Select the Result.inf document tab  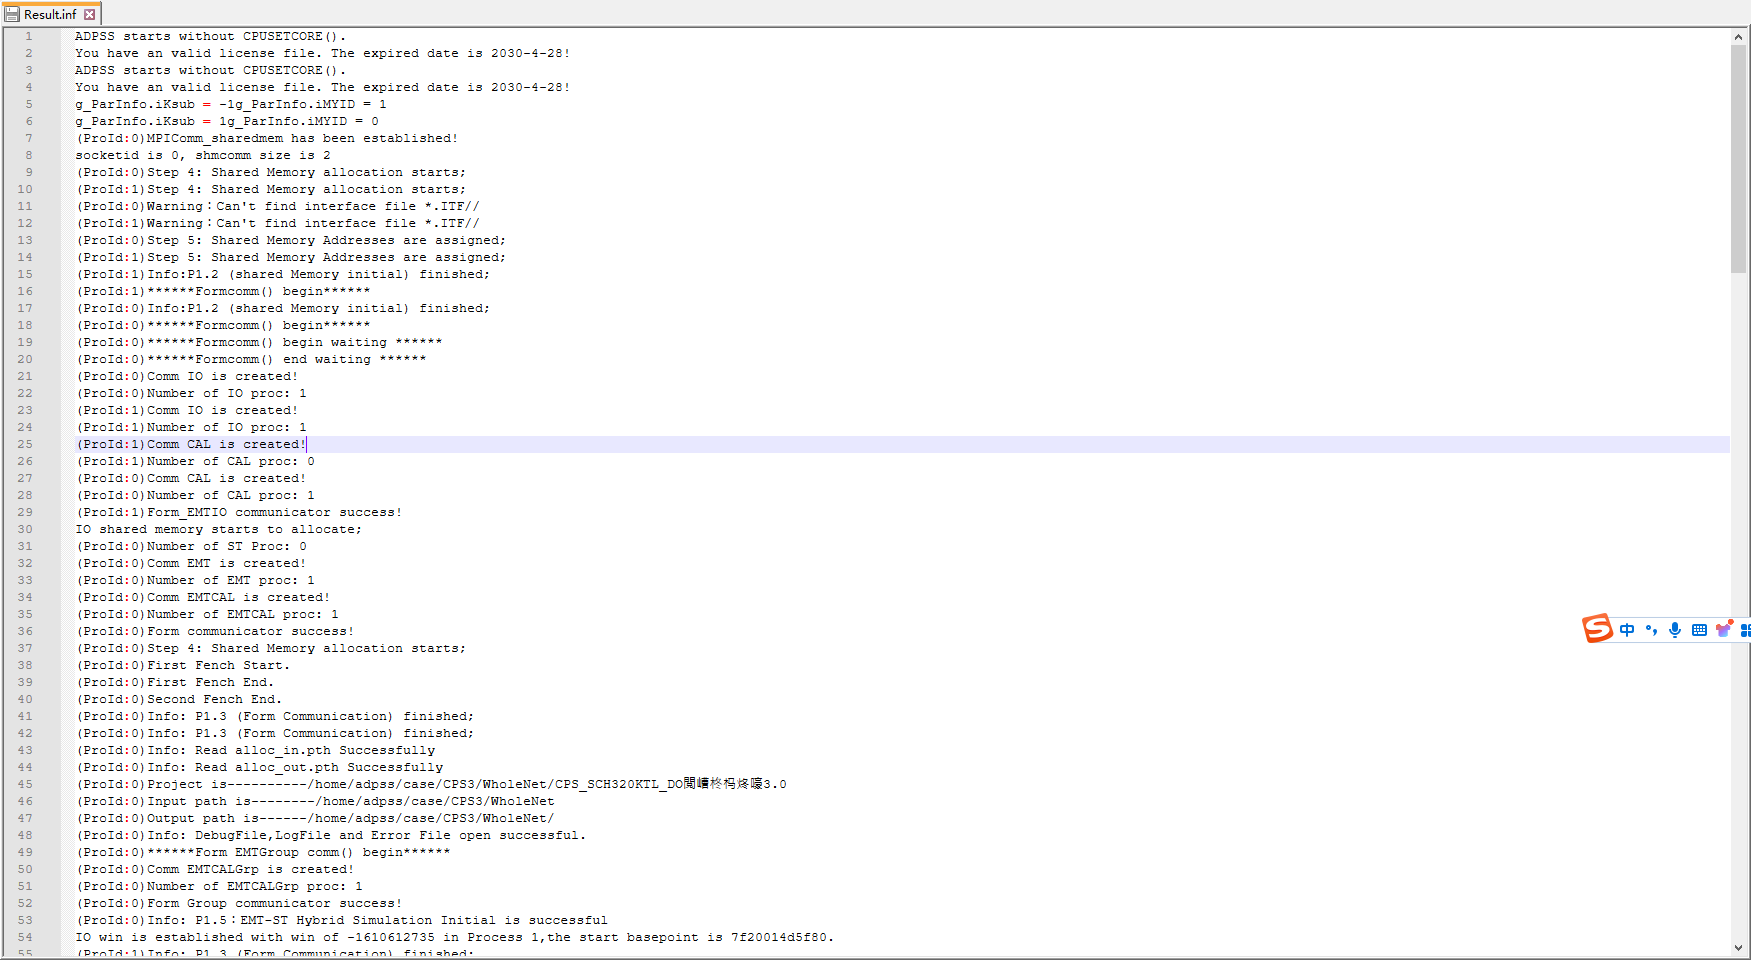(50, 14)
